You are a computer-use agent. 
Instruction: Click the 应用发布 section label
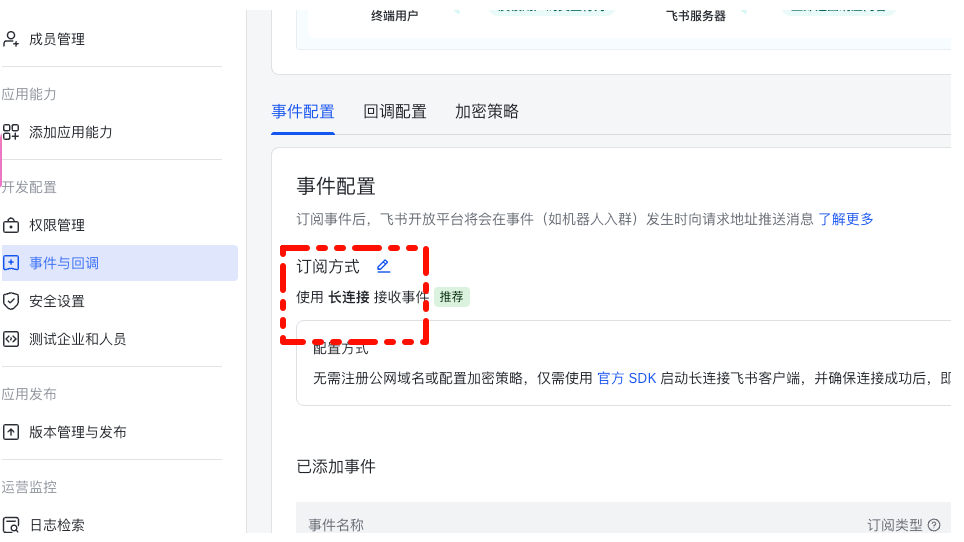(28, 394)
